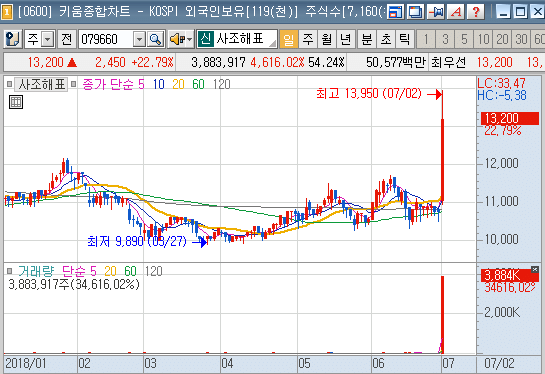Select tick chart period '틱'

pos(405,39)
